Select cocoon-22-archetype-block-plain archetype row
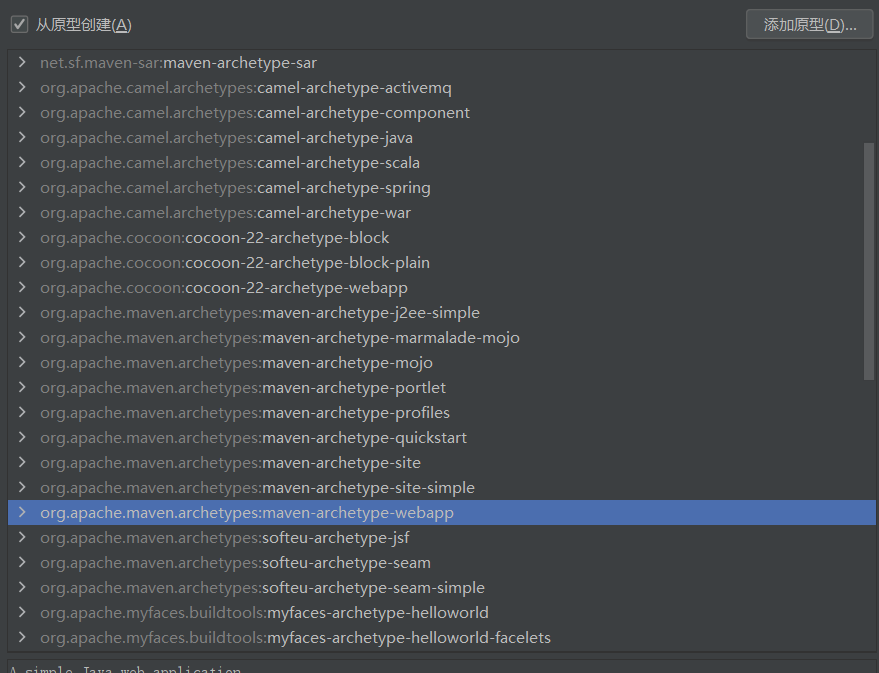Image resolution: width=879 pixels, height=673 pixels. click(442, 262)
